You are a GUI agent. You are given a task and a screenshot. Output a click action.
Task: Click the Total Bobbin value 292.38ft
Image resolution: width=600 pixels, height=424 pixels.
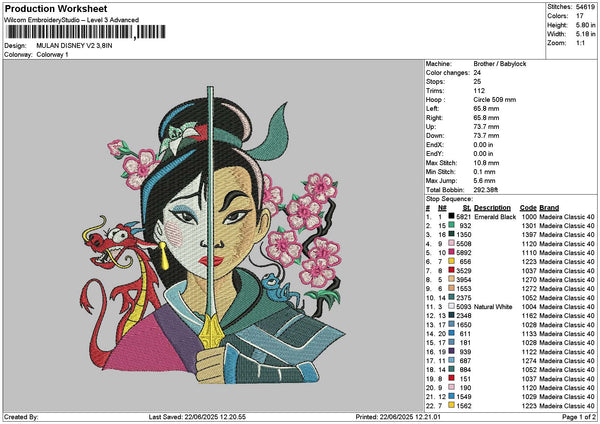tap(486, 190)
